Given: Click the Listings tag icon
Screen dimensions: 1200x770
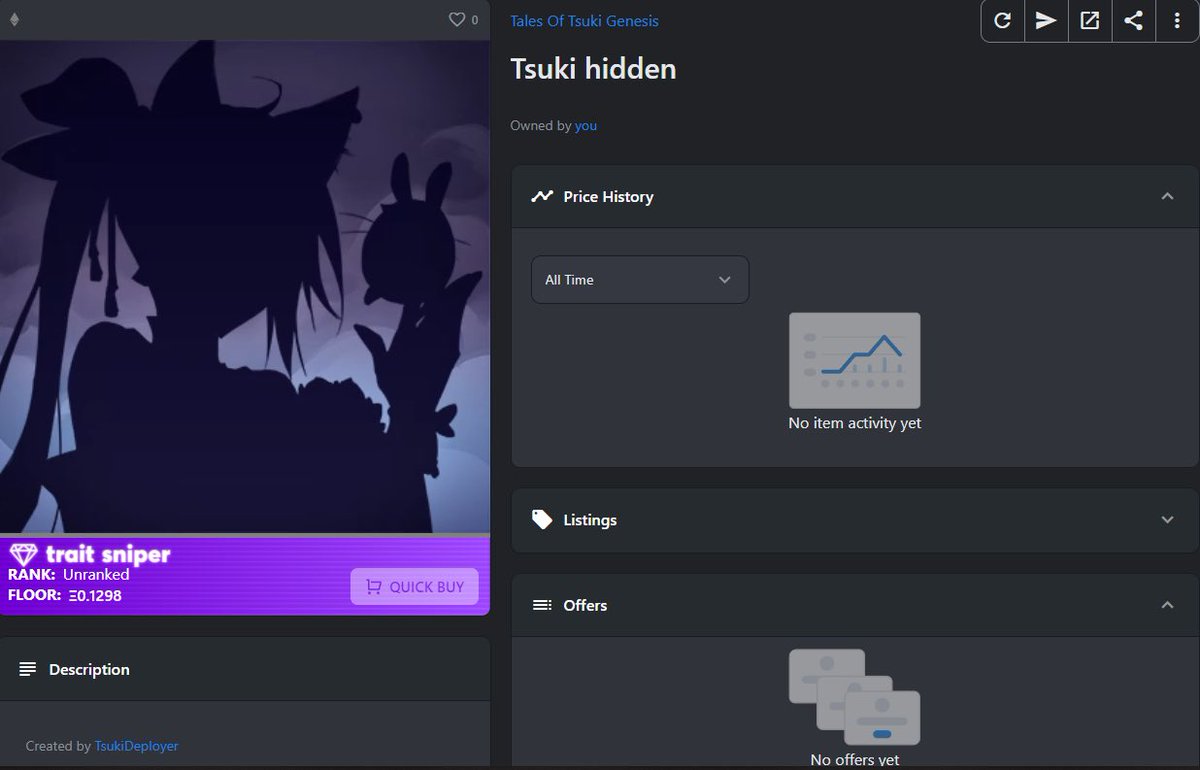Looking at the screenshot, I should (542, 520).
